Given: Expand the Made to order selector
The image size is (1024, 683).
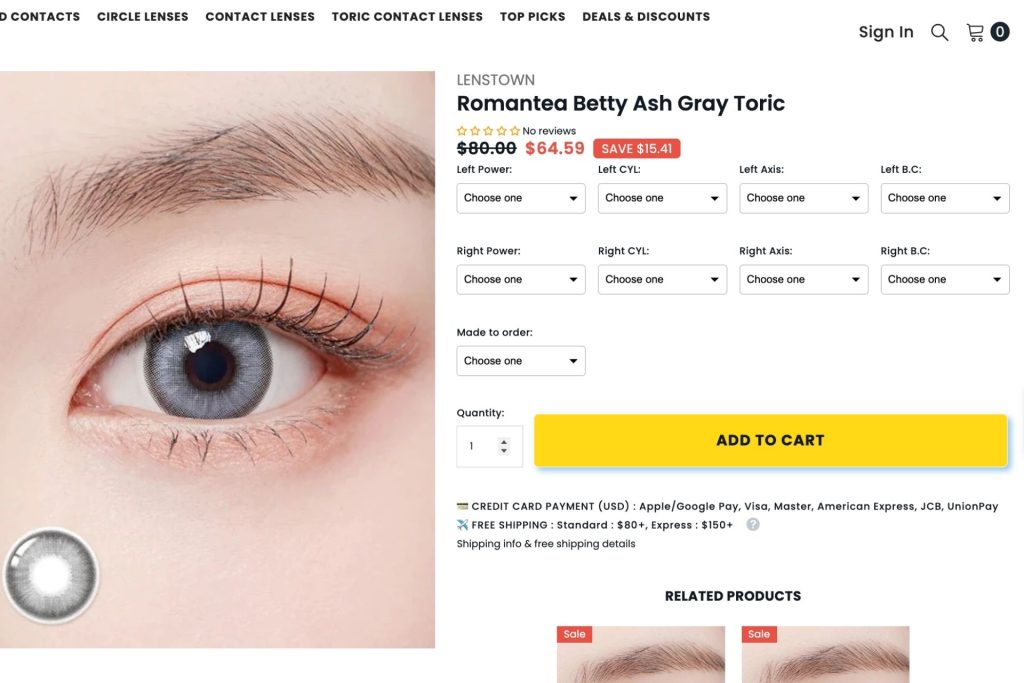Looking at the screenshot, I should [x=520, y=360].
